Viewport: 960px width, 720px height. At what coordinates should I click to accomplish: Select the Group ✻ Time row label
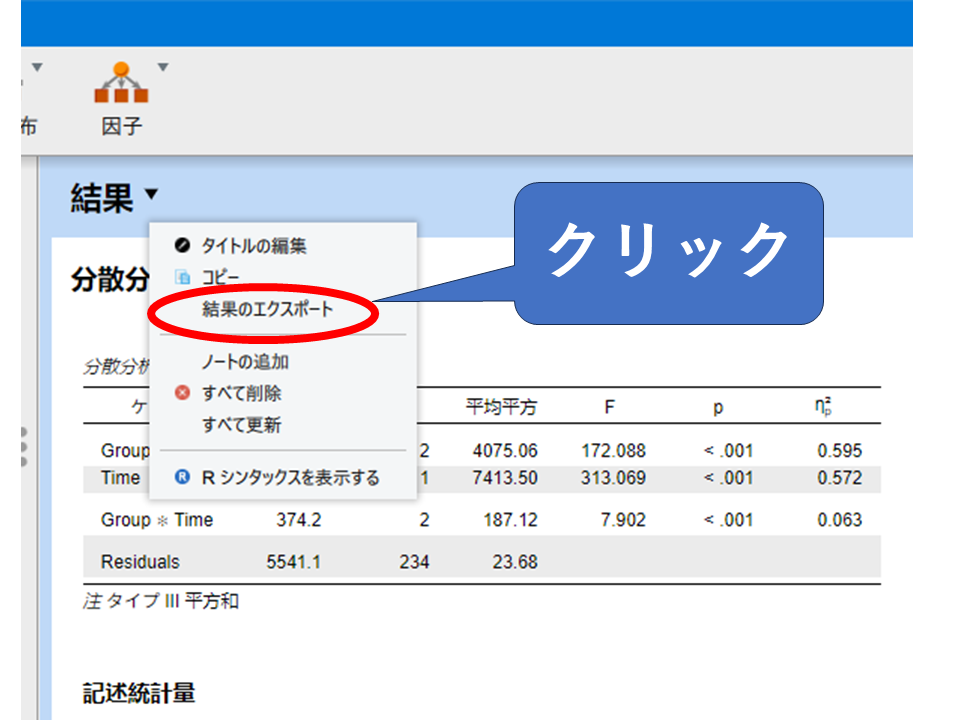pyautogui.click(x=157, y=520)
